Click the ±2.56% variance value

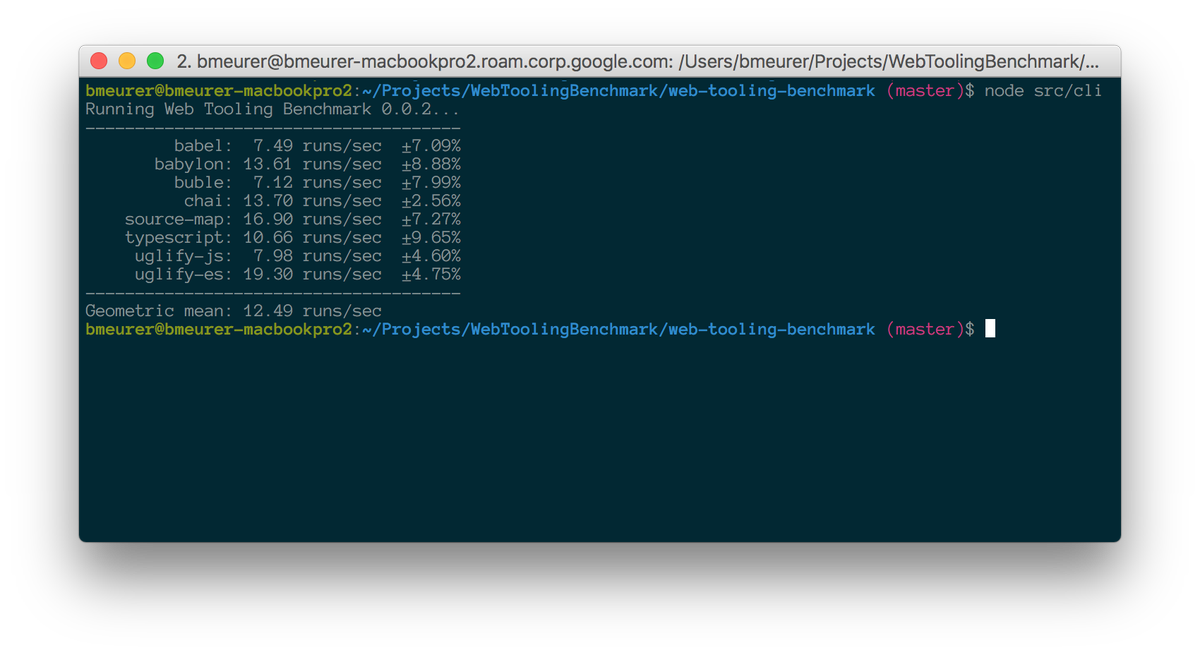431,201
